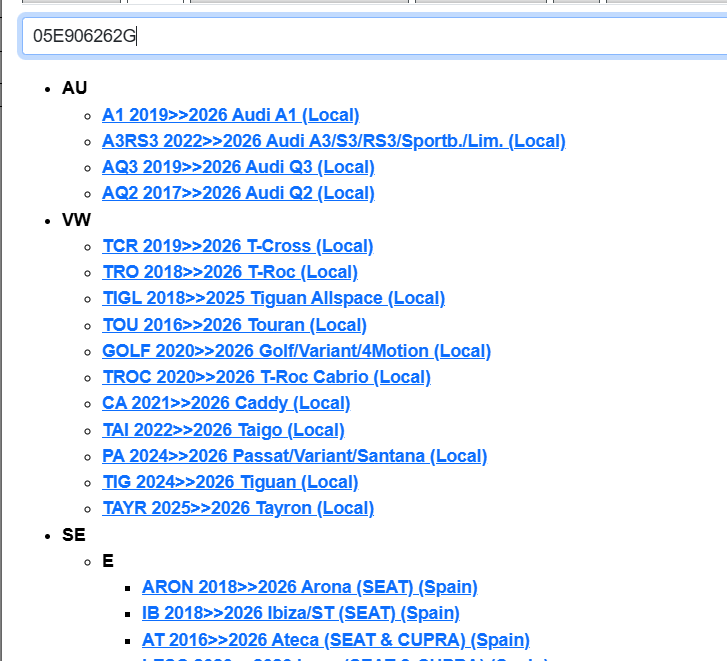Image resolution: width=727 pixels, height=661 pixels.
Task: Click the TAI 2022>>2026 Taigo link
Action: pyautogui.click(x=223, y=430)
